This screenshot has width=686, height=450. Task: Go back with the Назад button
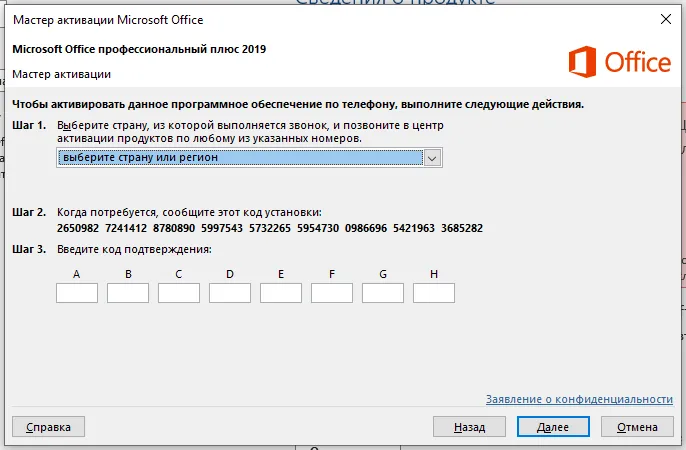(469, 427)
